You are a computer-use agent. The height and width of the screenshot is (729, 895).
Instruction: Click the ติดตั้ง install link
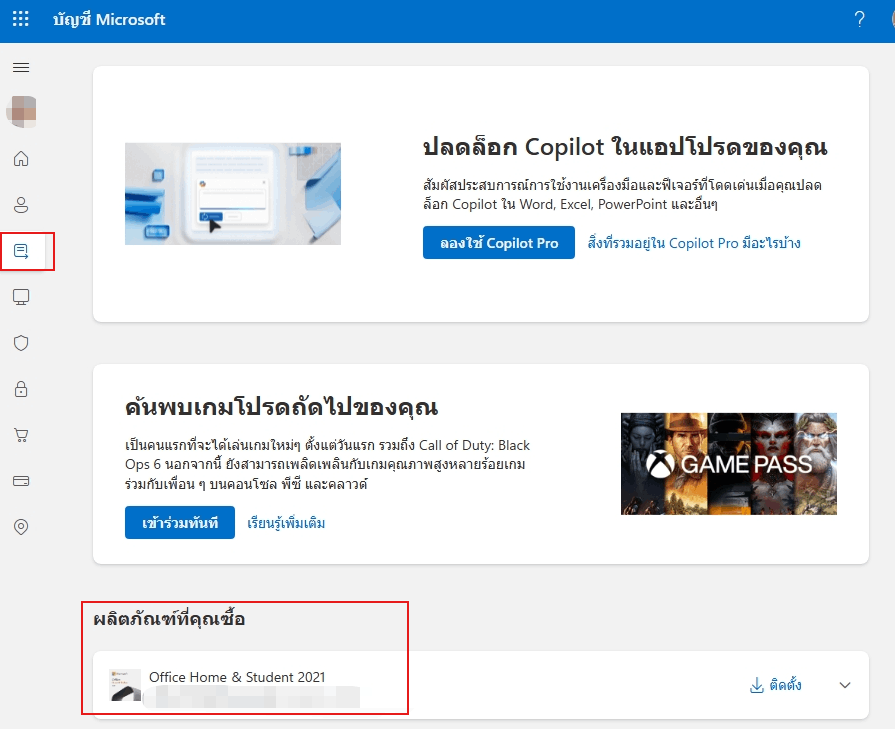[x=785, y=684]
